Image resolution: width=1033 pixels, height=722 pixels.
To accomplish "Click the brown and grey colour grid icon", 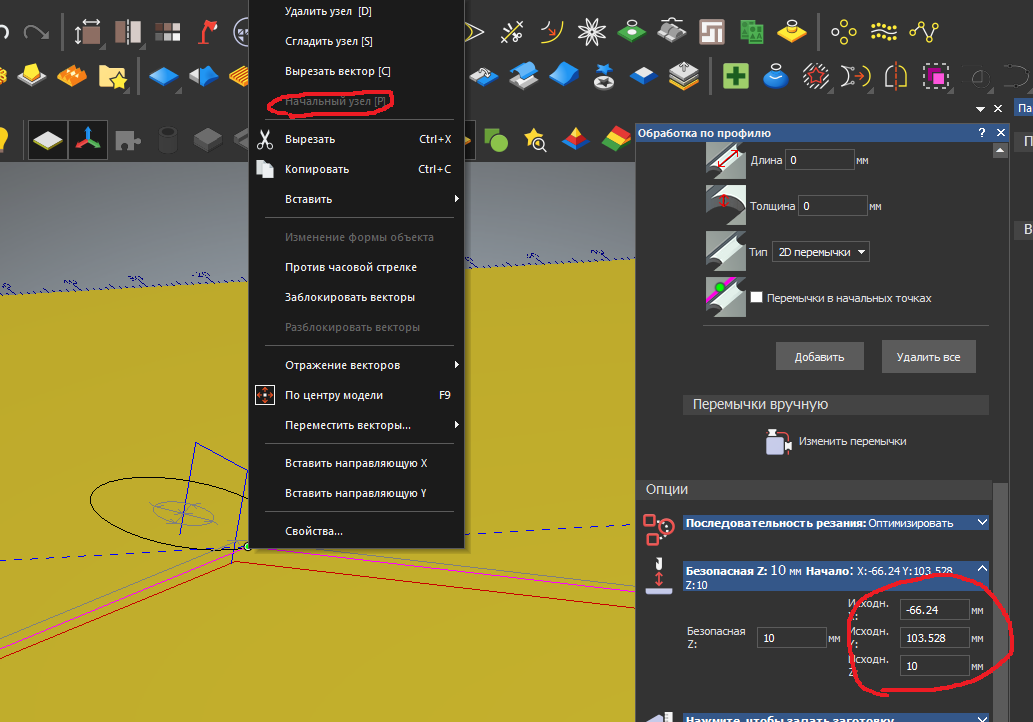I will 167,32.
